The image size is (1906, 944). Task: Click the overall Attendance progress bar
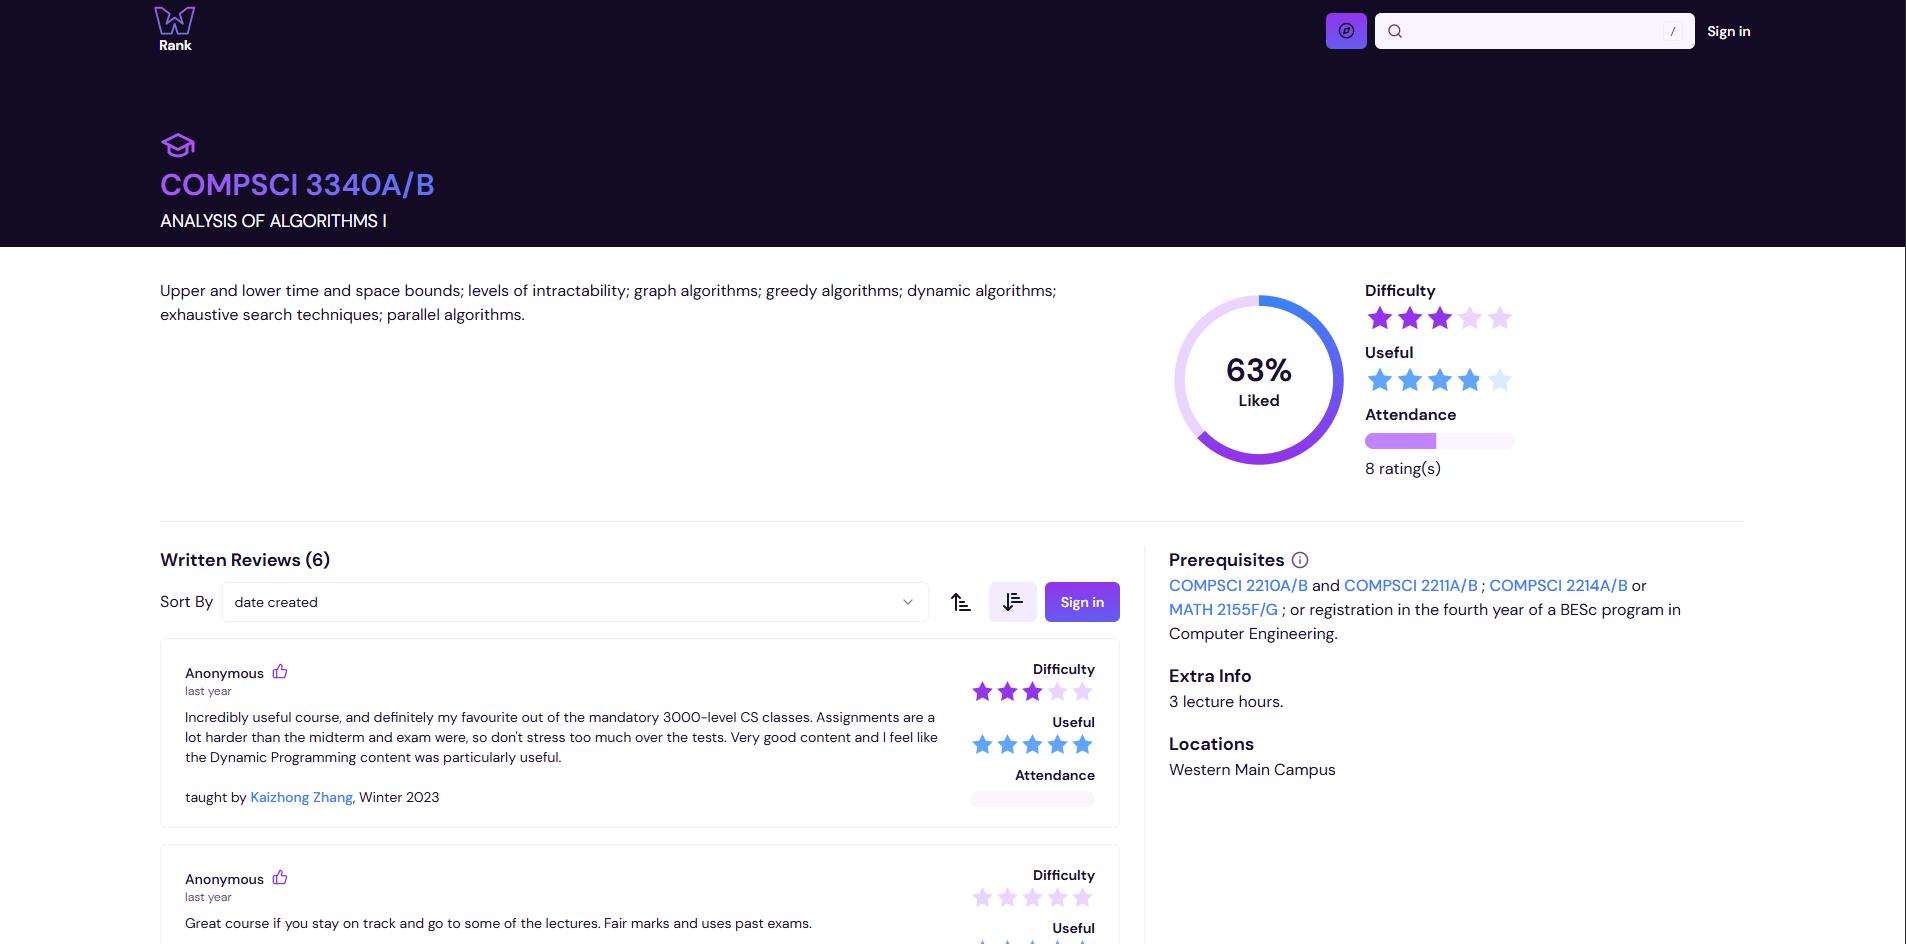click(x=1439, y=441)
